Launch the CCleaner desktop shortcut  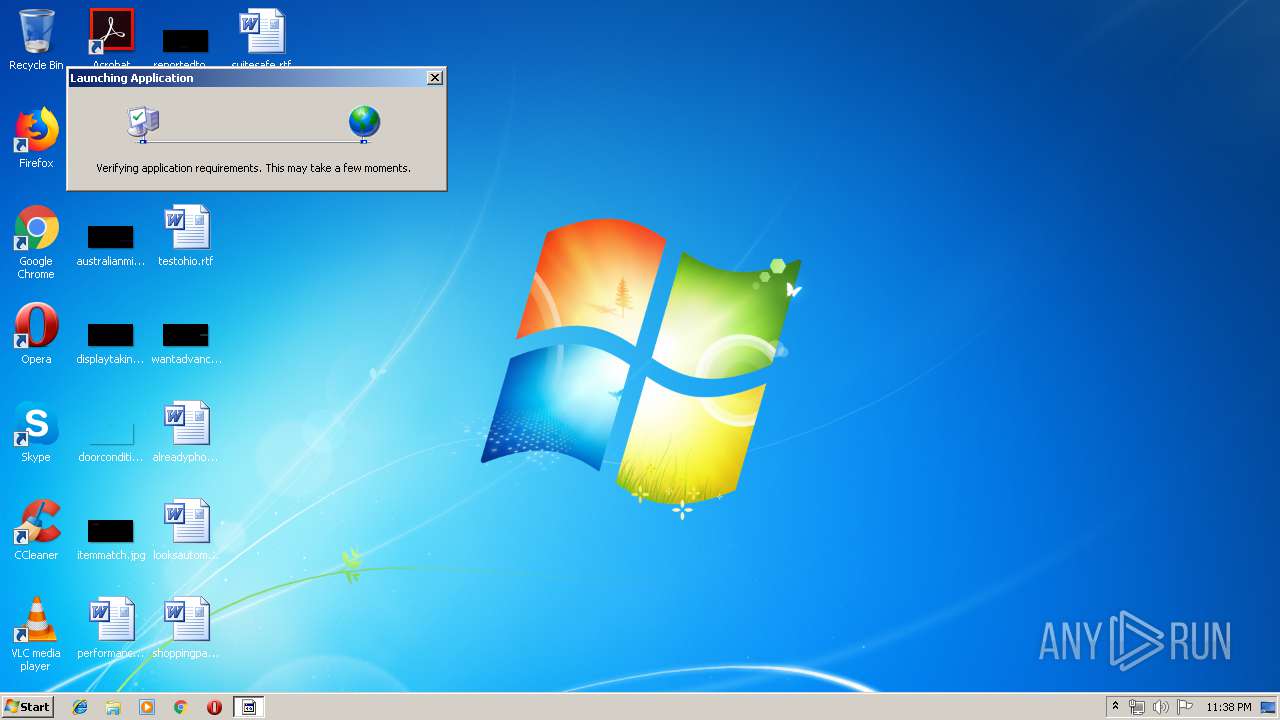tap(36, 530)
